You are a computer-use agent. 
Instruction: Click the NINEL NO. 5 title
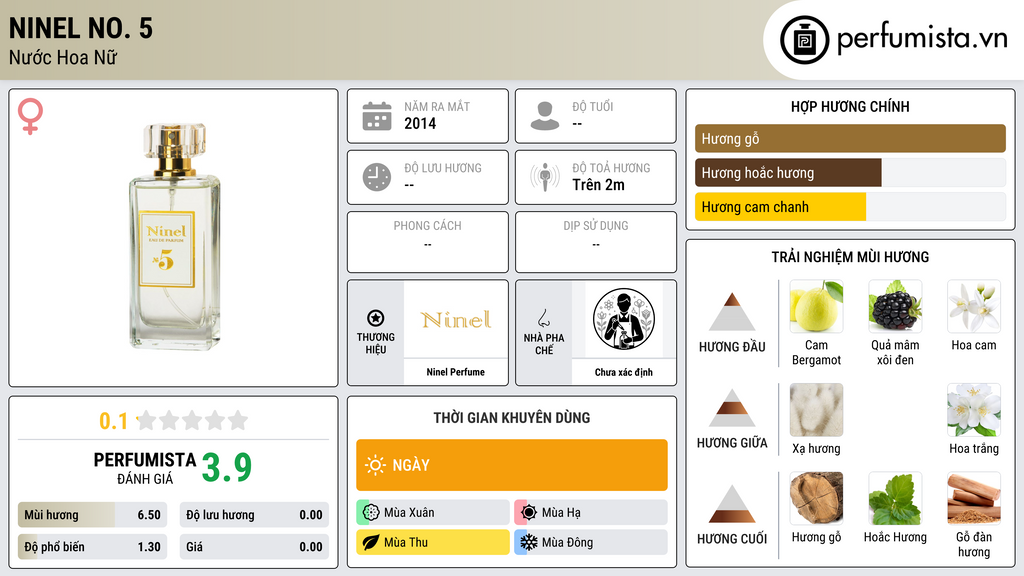point(81,29)
